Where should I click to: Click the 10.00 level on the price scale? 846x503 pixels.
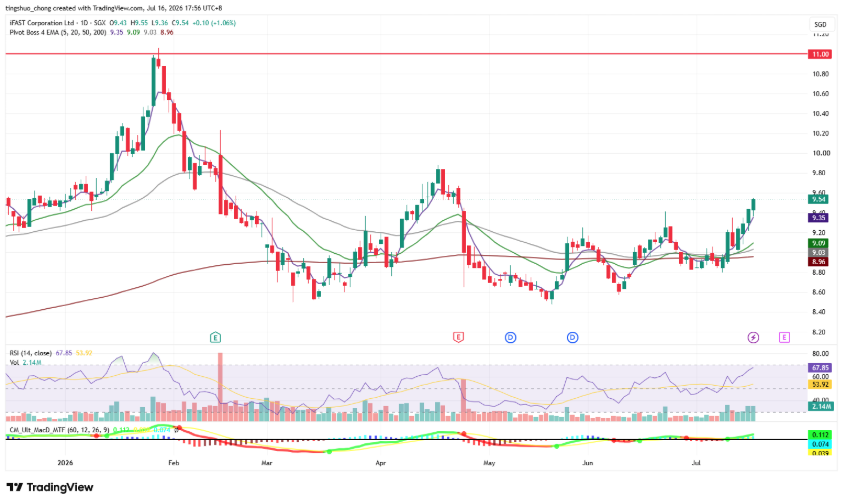pyautogui.click(x=821, y=153)
